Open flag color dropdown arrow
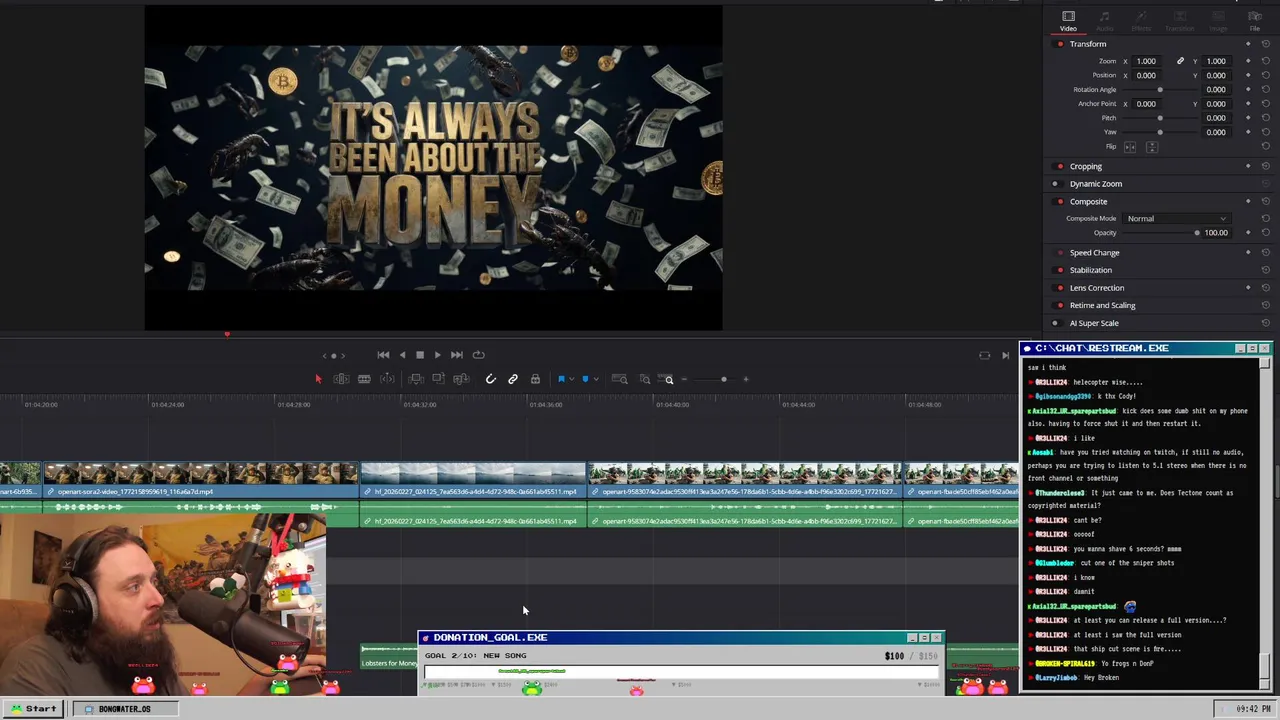This screenshot has width=1280, height=720. coord(571,379)
